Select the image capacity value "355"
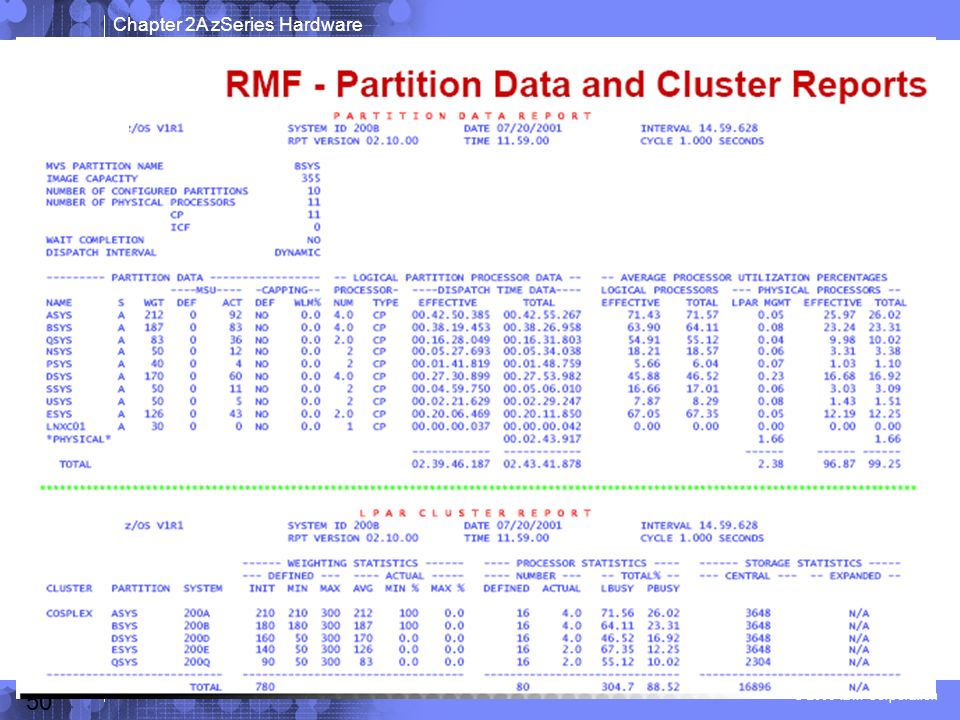This screenshot has height=720, width=960. [310, 178]
